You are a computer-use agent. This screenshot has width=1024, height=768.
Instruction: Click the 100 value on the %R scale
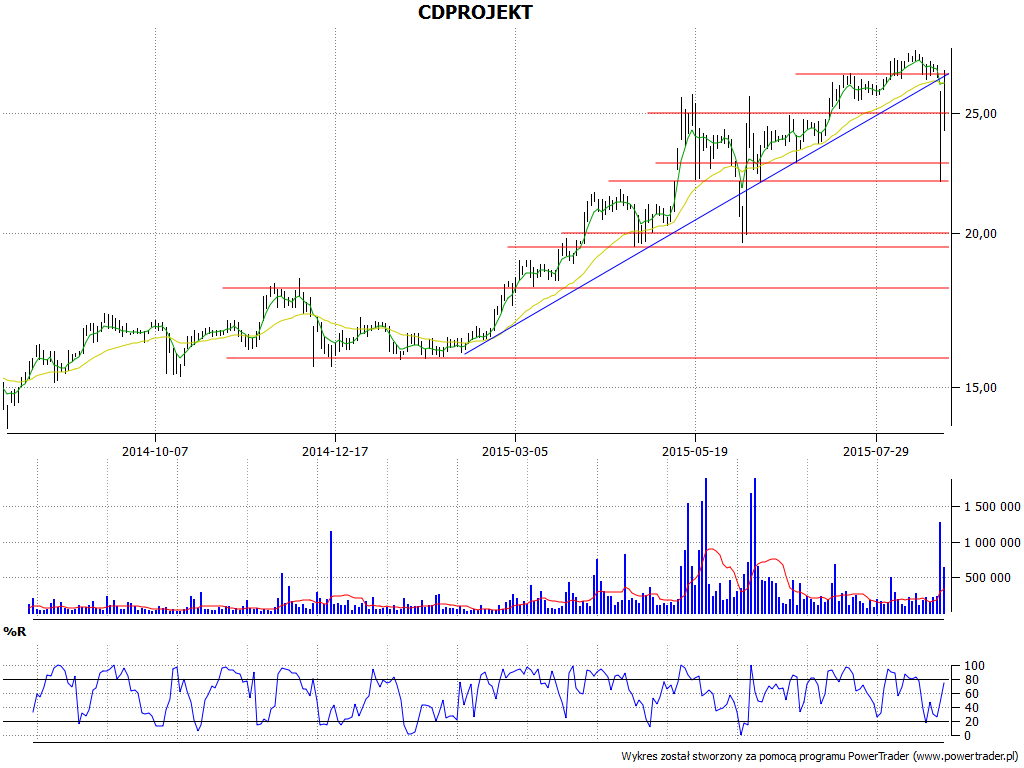[x=975, y=666]
